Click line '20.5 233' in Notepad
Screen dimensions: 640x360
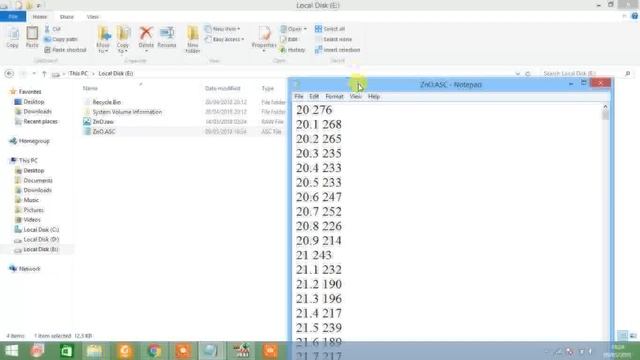pyautogui.click(x=319, y=182)
